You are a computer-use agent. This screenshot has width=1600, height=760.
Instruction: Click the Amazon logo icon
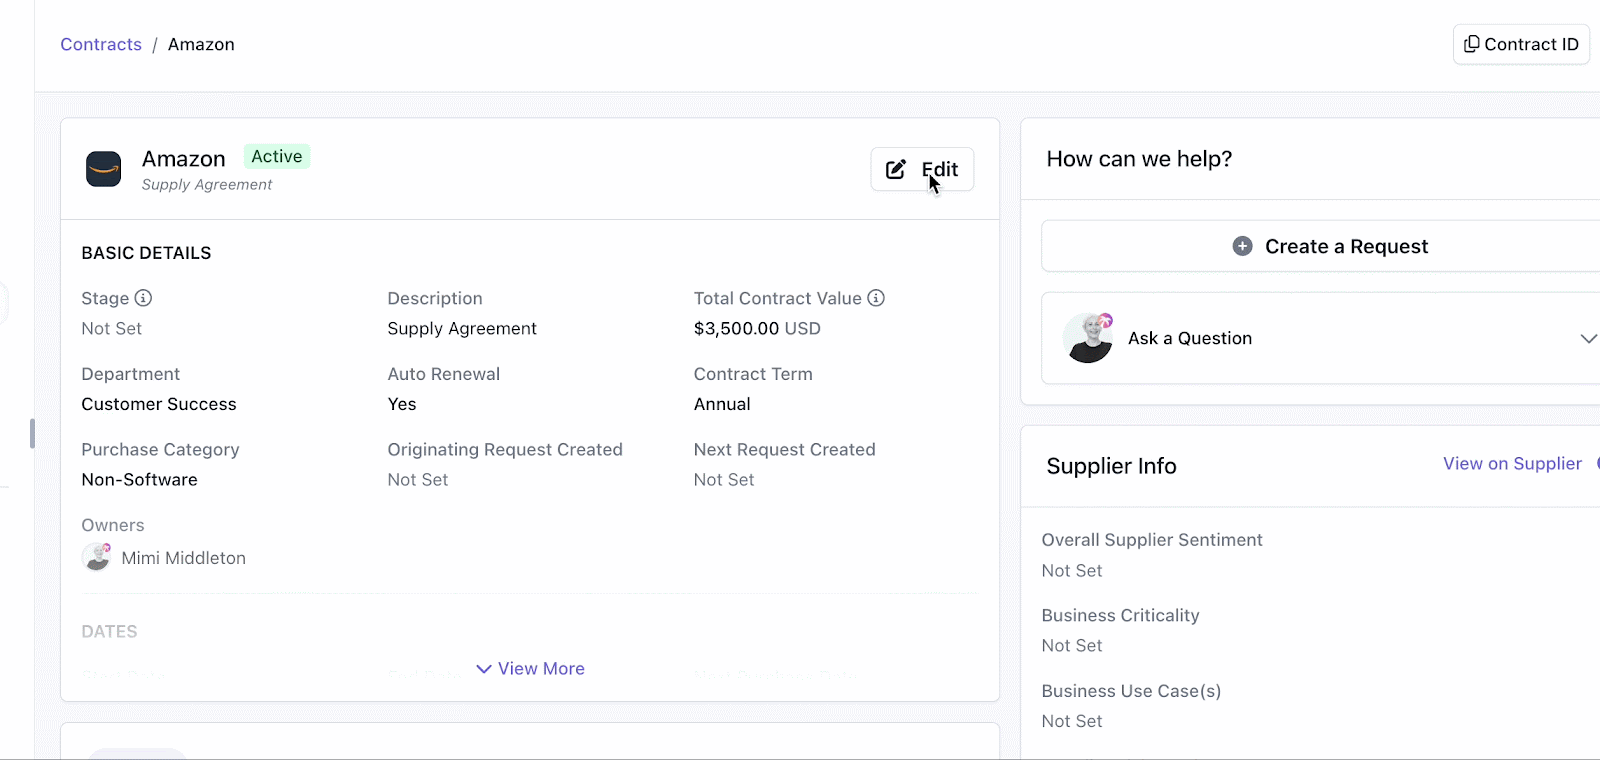(103, 169)
